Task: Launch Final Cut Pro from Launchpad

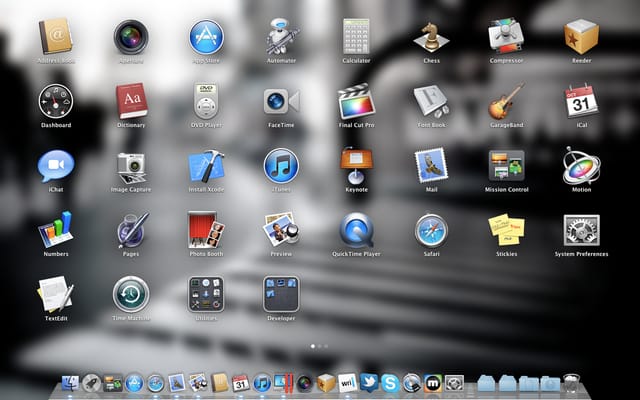Action: coord(356,101)
